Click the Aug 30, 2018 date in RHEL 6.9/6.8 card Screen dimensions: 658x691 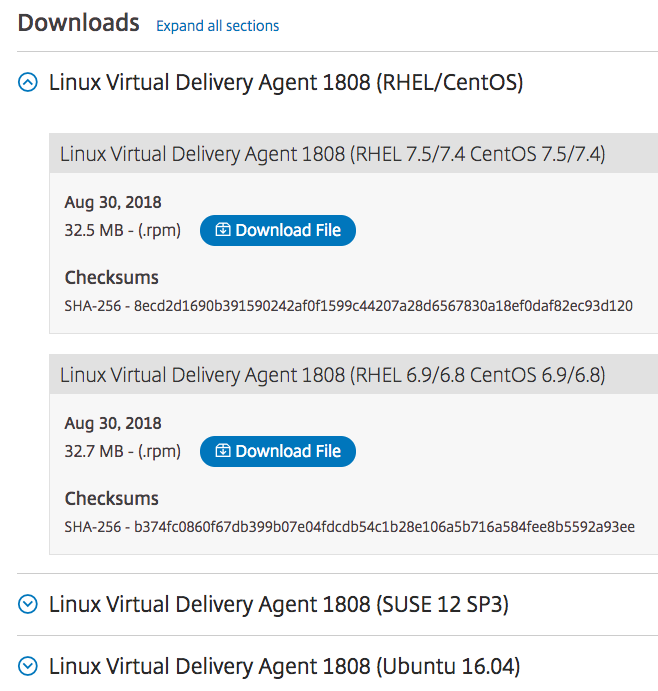point(113,423)
